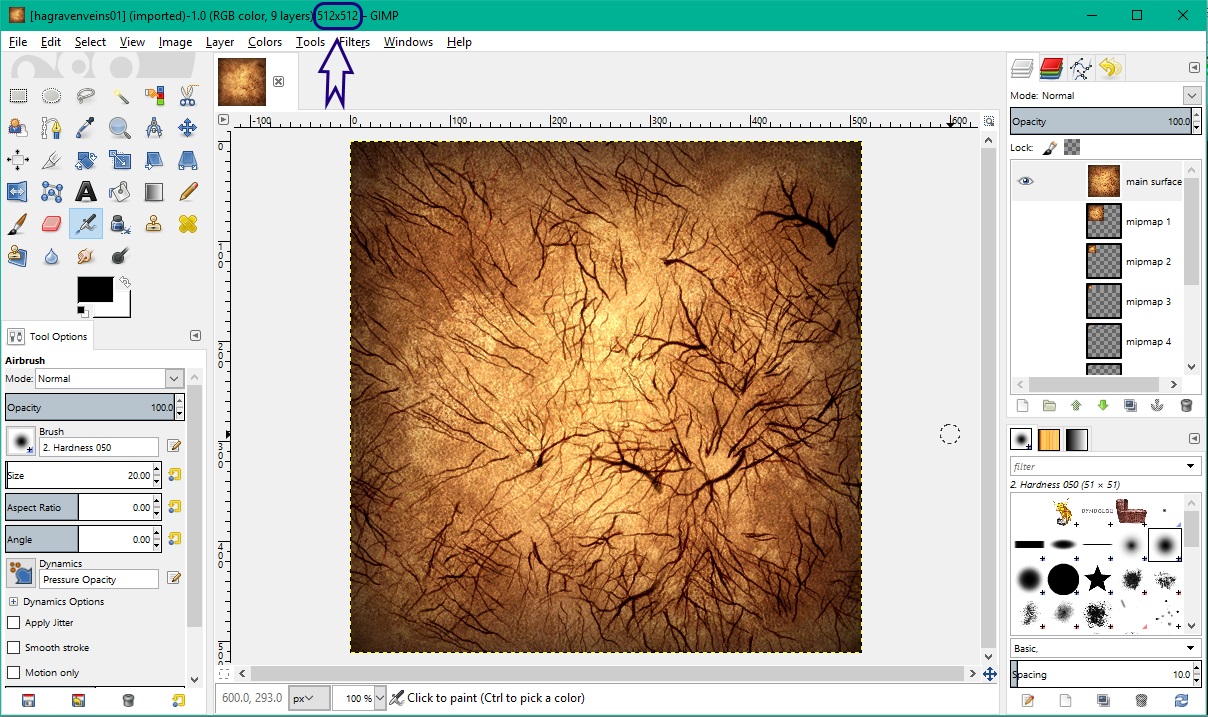1208x717 pixels.
Task: Pick the Text tool
Action: [x=86, y=191]
